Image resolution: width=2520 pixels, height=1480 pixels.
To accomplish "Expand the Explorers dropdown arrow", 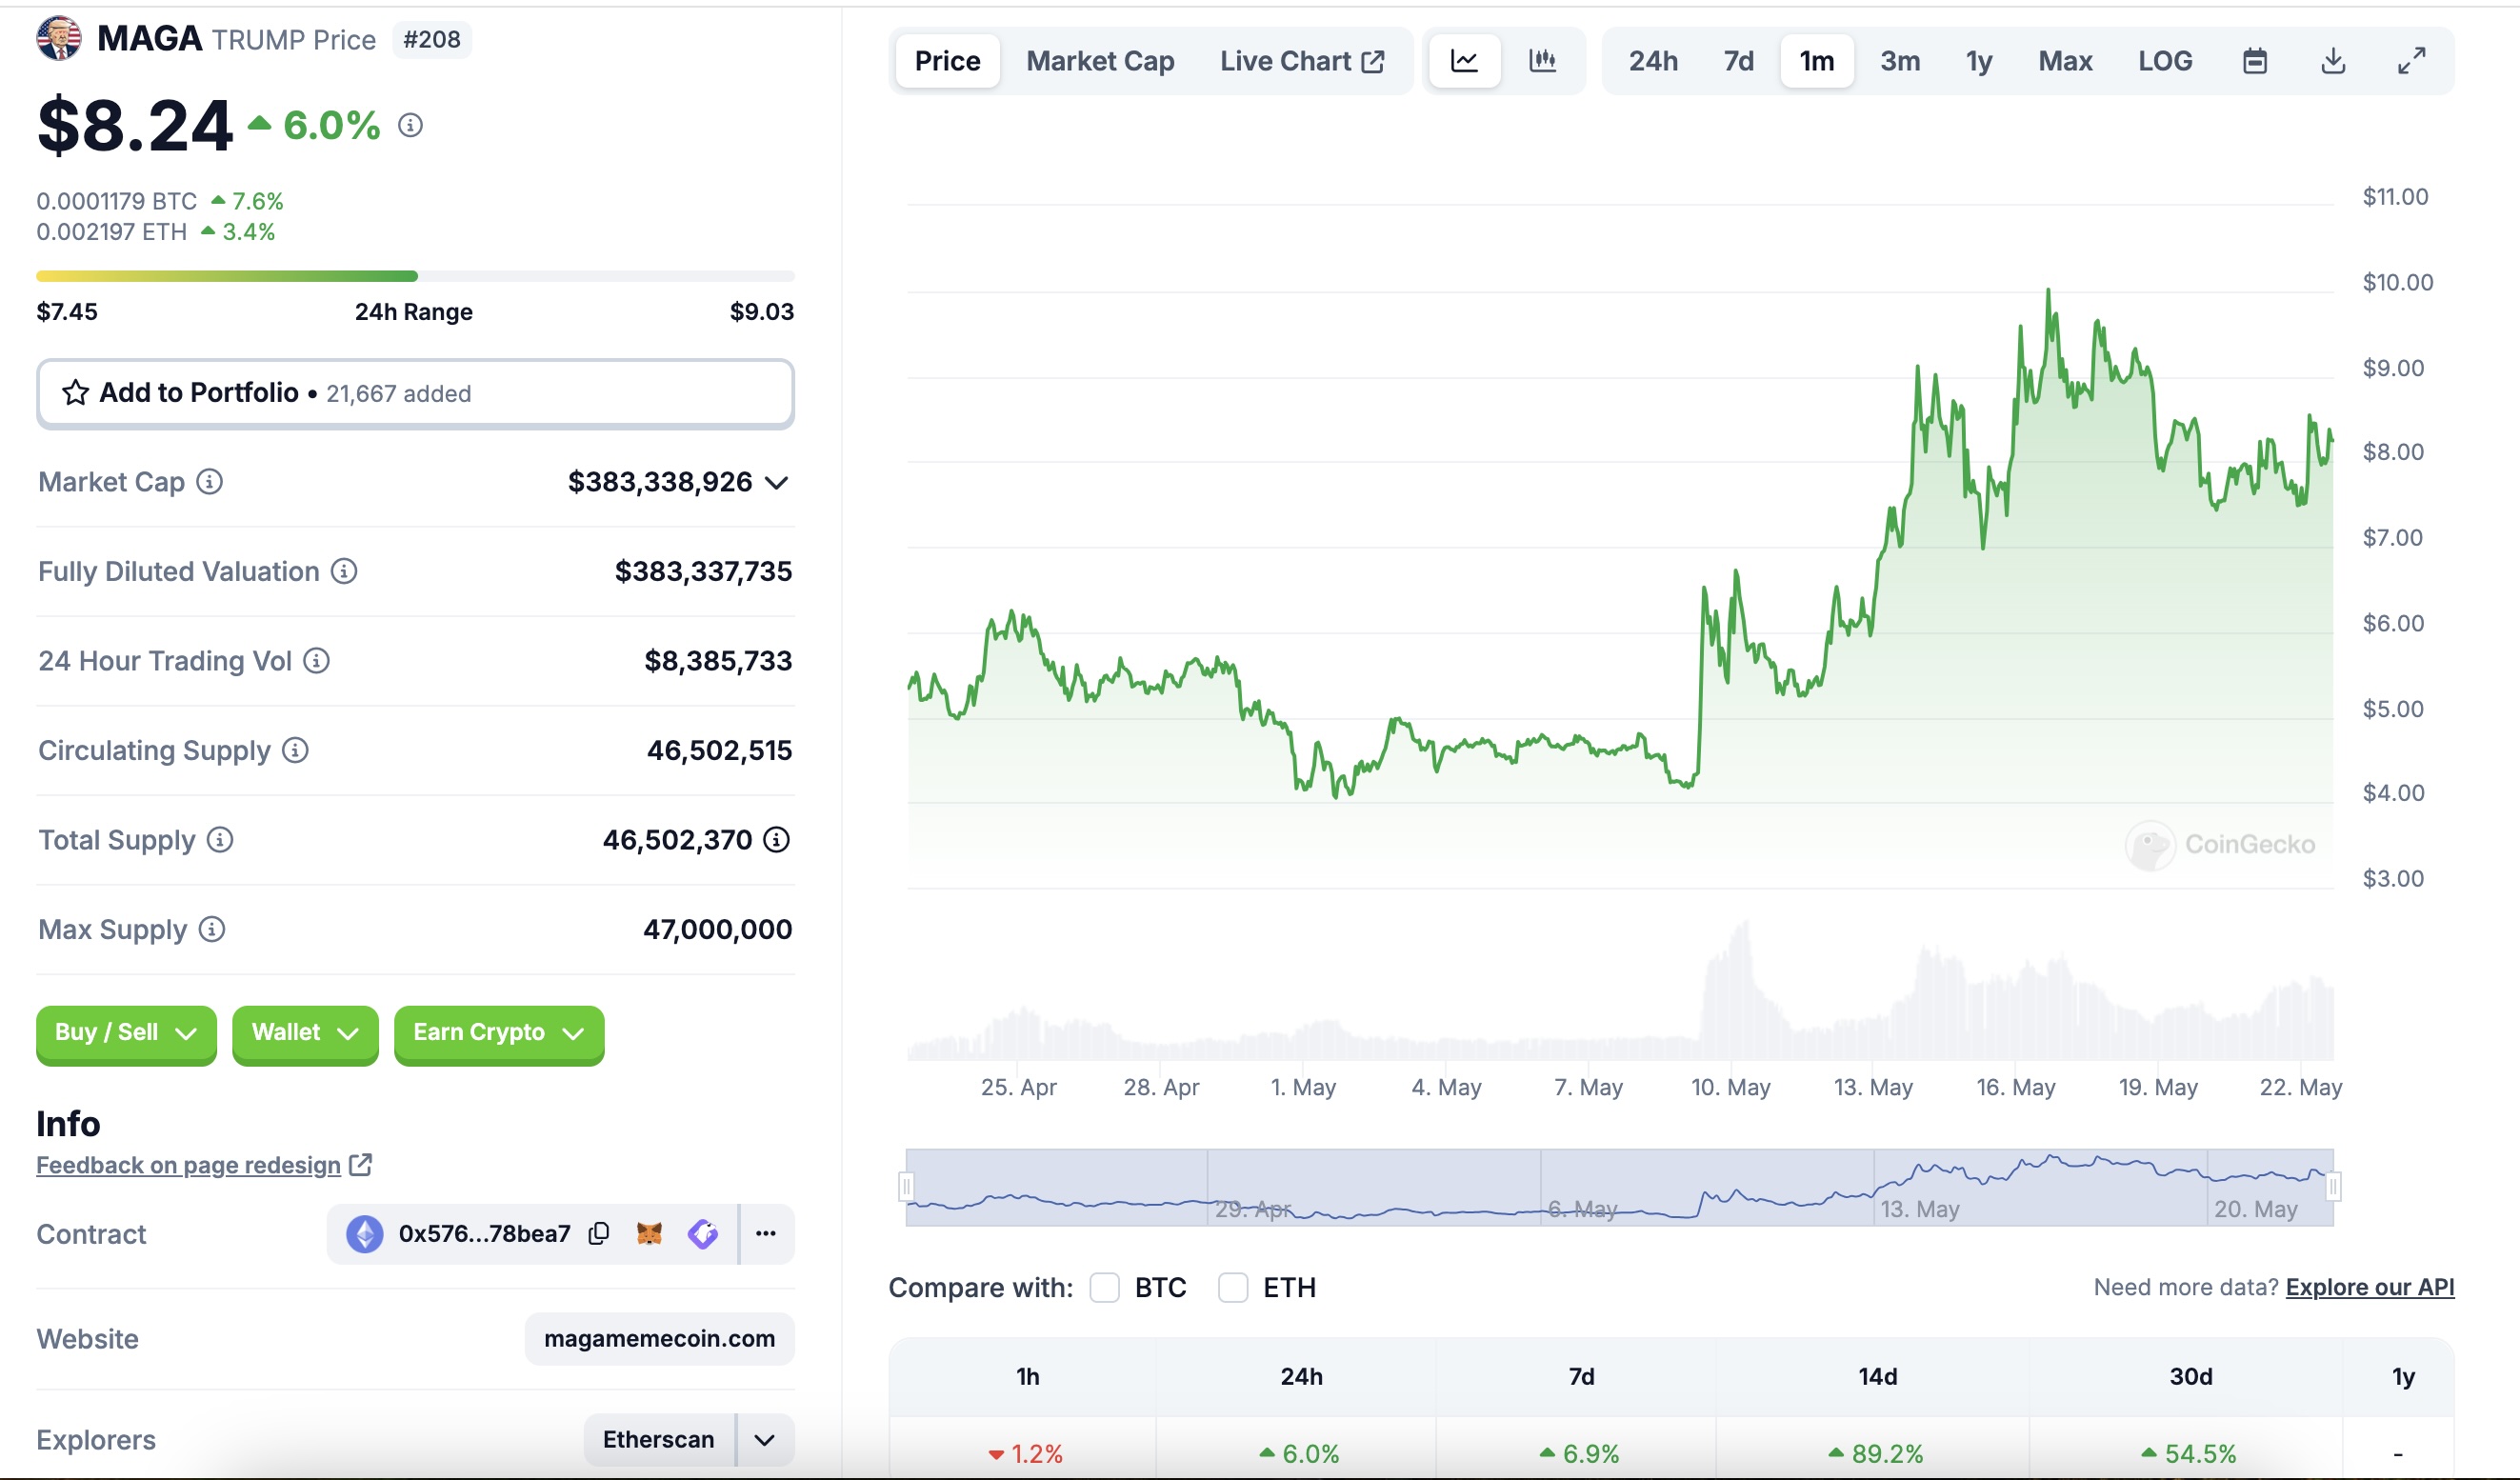I will tap(765, 1440).
